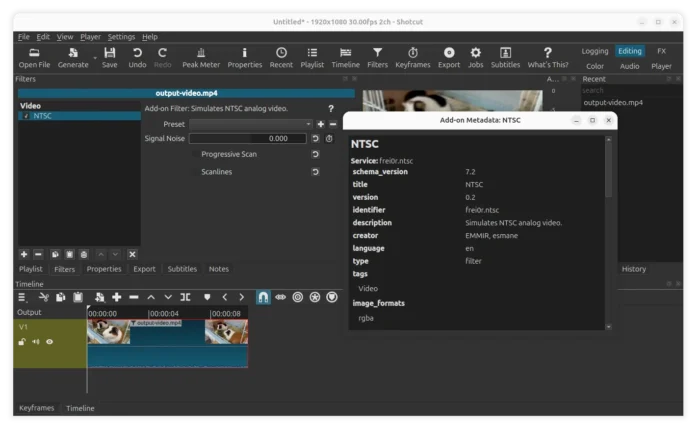
Task: Toggle ripple all tracks
Action: [x=315, y=297]
